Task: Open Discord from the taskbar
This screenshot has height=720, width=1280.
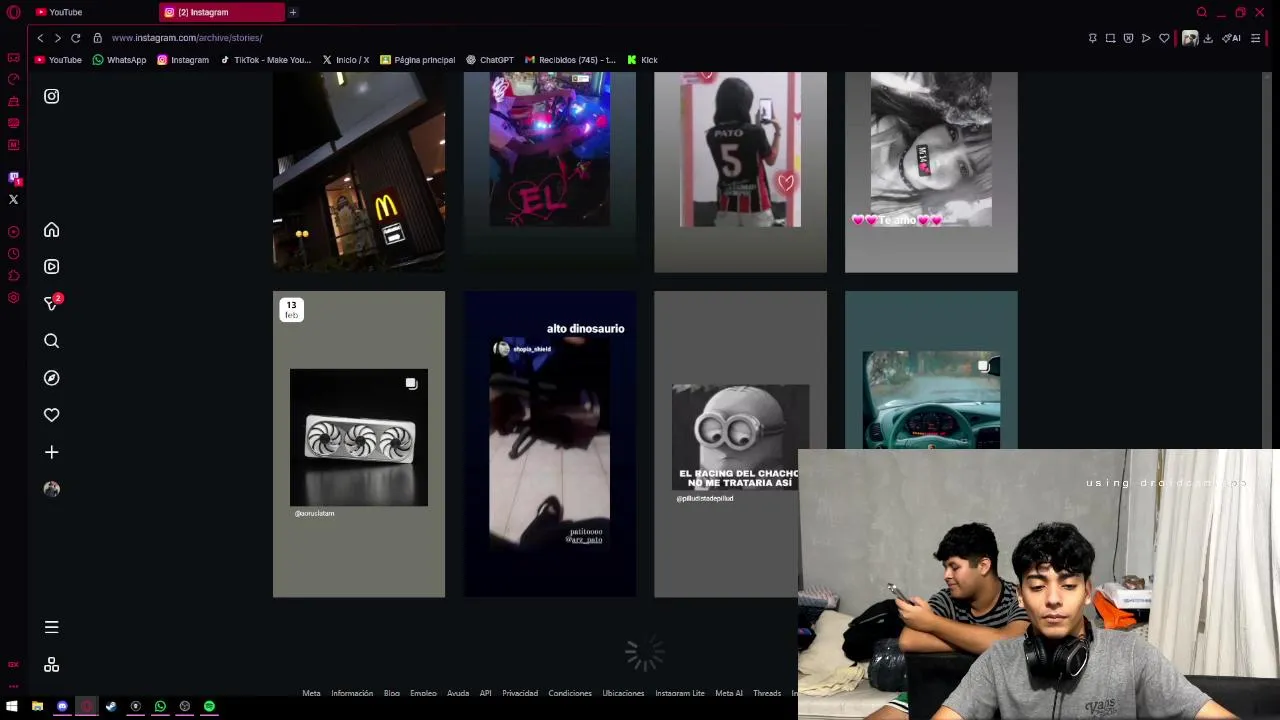Action: (x=62, y=706)
